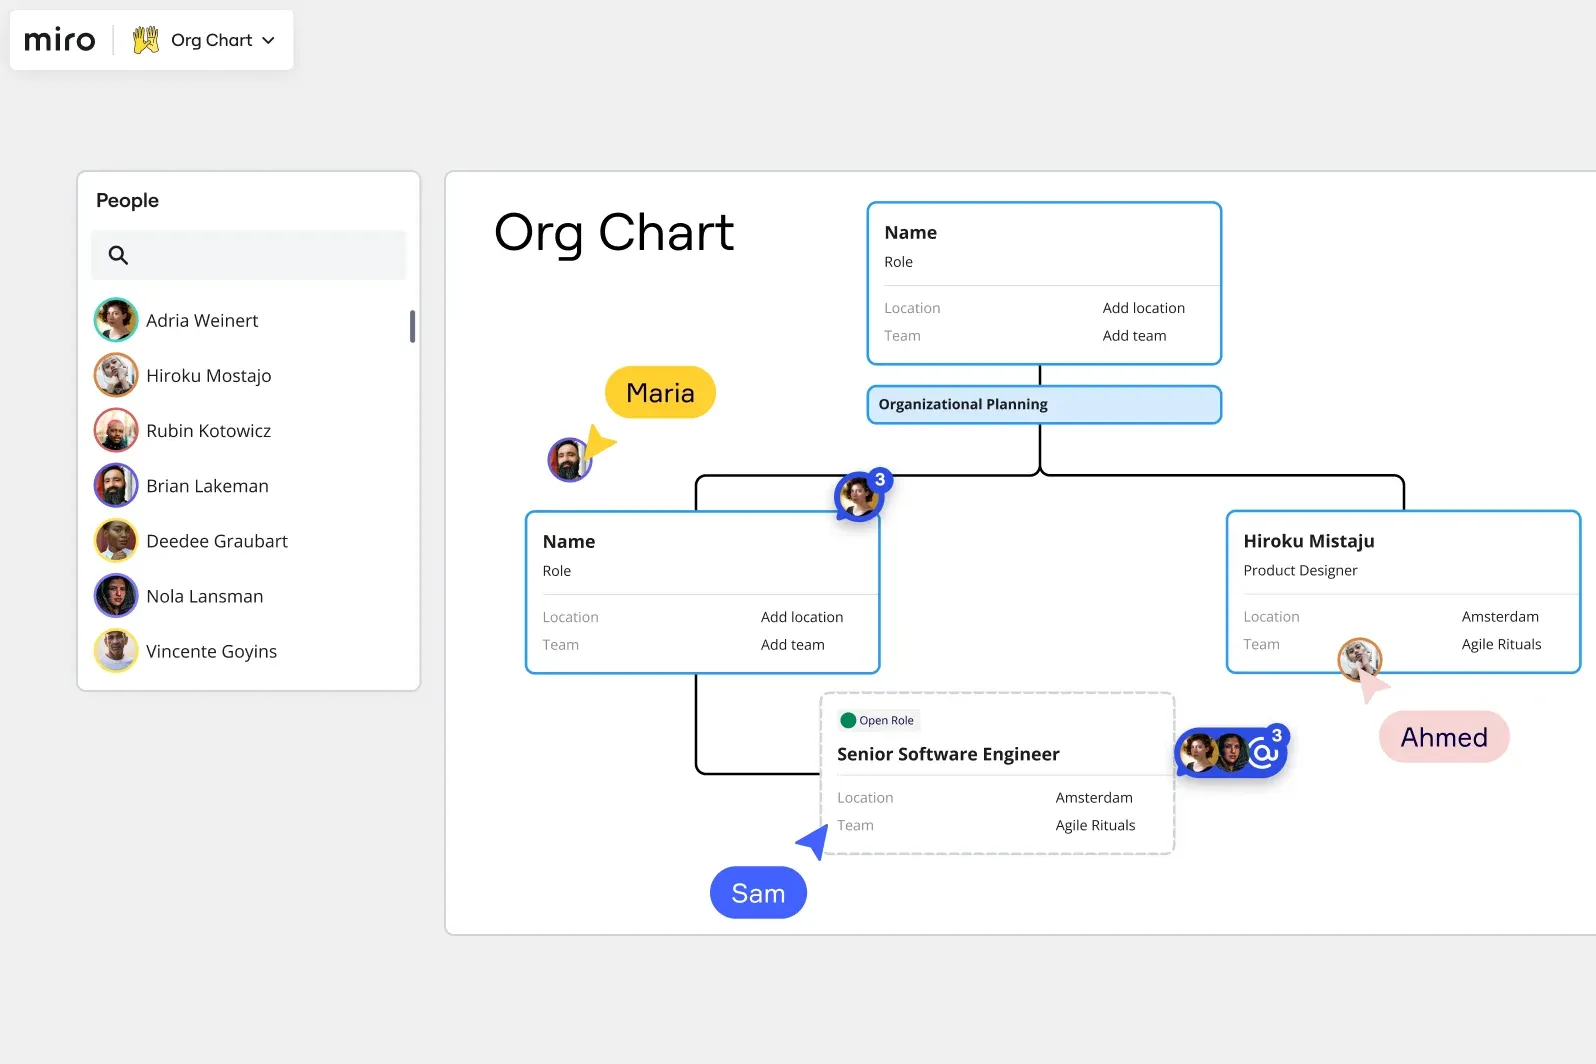
Task: Select Adria Weinert's avatar in the list
Action: 116,320
